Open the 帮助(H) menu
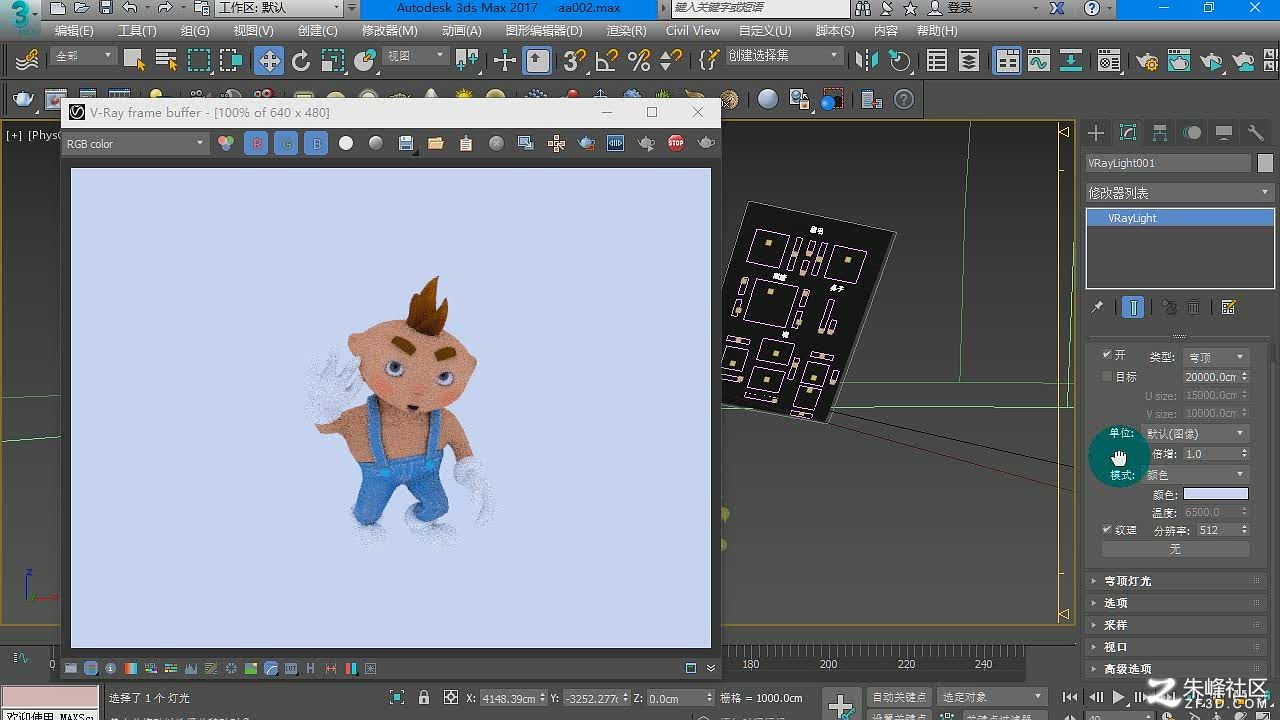Viewport: 1280px width, 720px height. pyautogui.click(x=937, y=31)
